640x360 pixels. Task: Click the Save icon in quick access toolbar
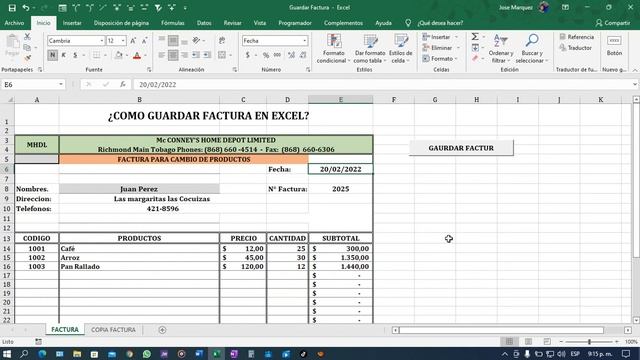tap(12, 8)
